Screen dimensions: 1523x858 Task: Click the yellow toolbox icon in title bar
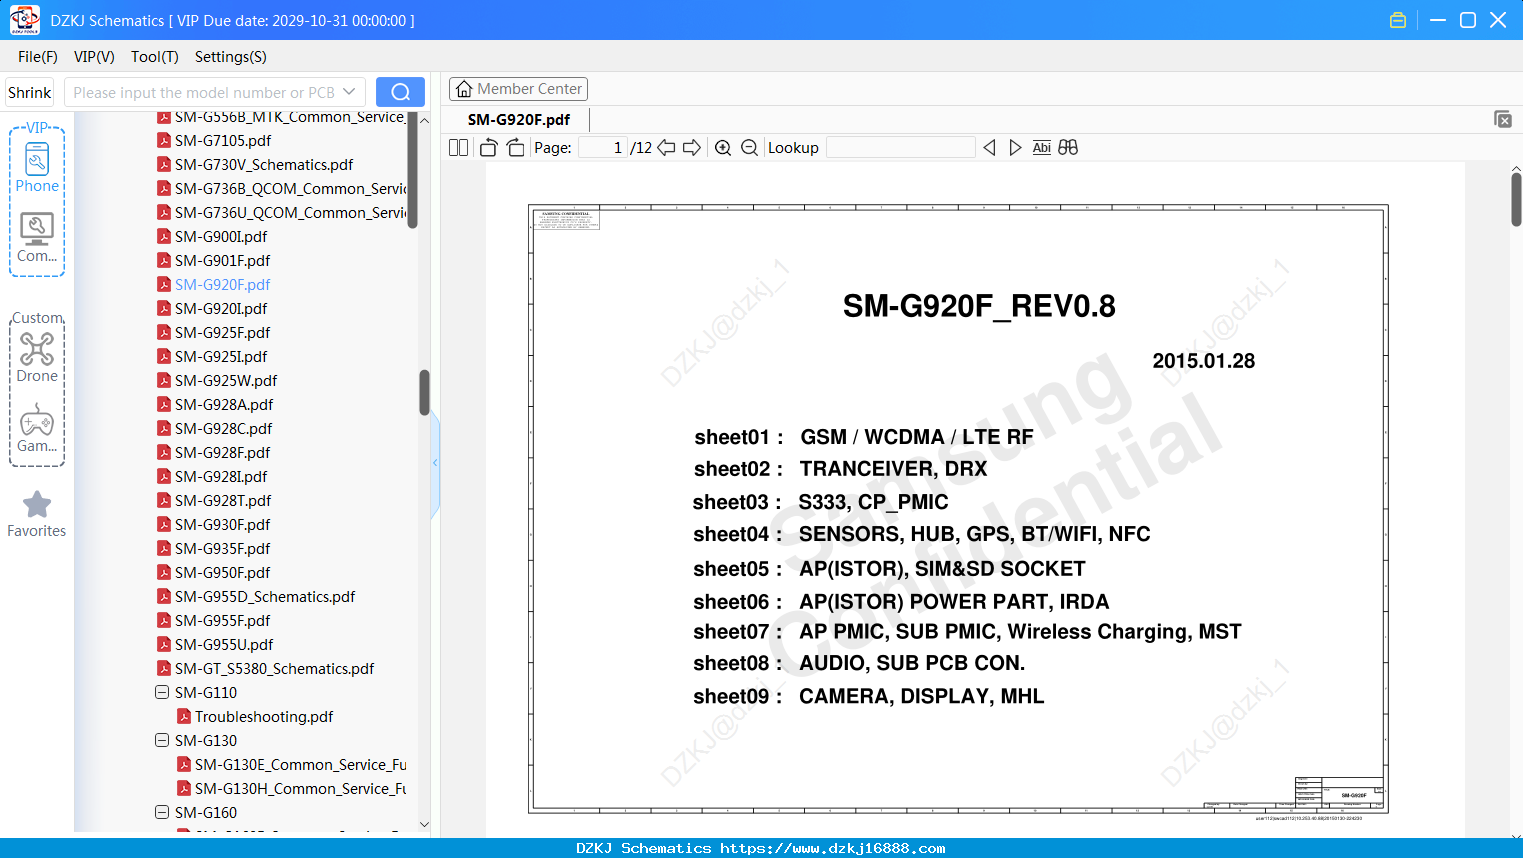click(x=1398, y=20)
